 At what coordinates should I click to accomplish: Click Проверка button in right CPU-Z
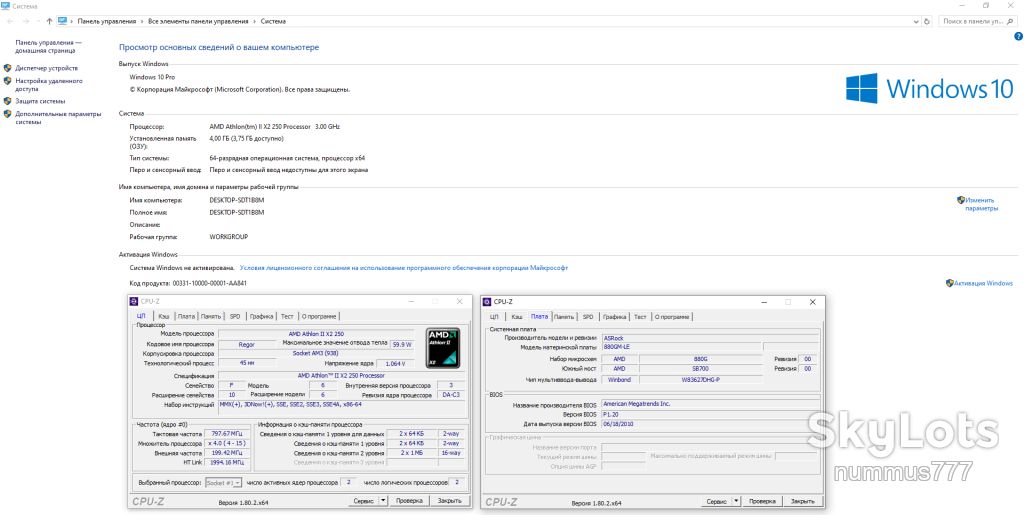click(763, 501)
